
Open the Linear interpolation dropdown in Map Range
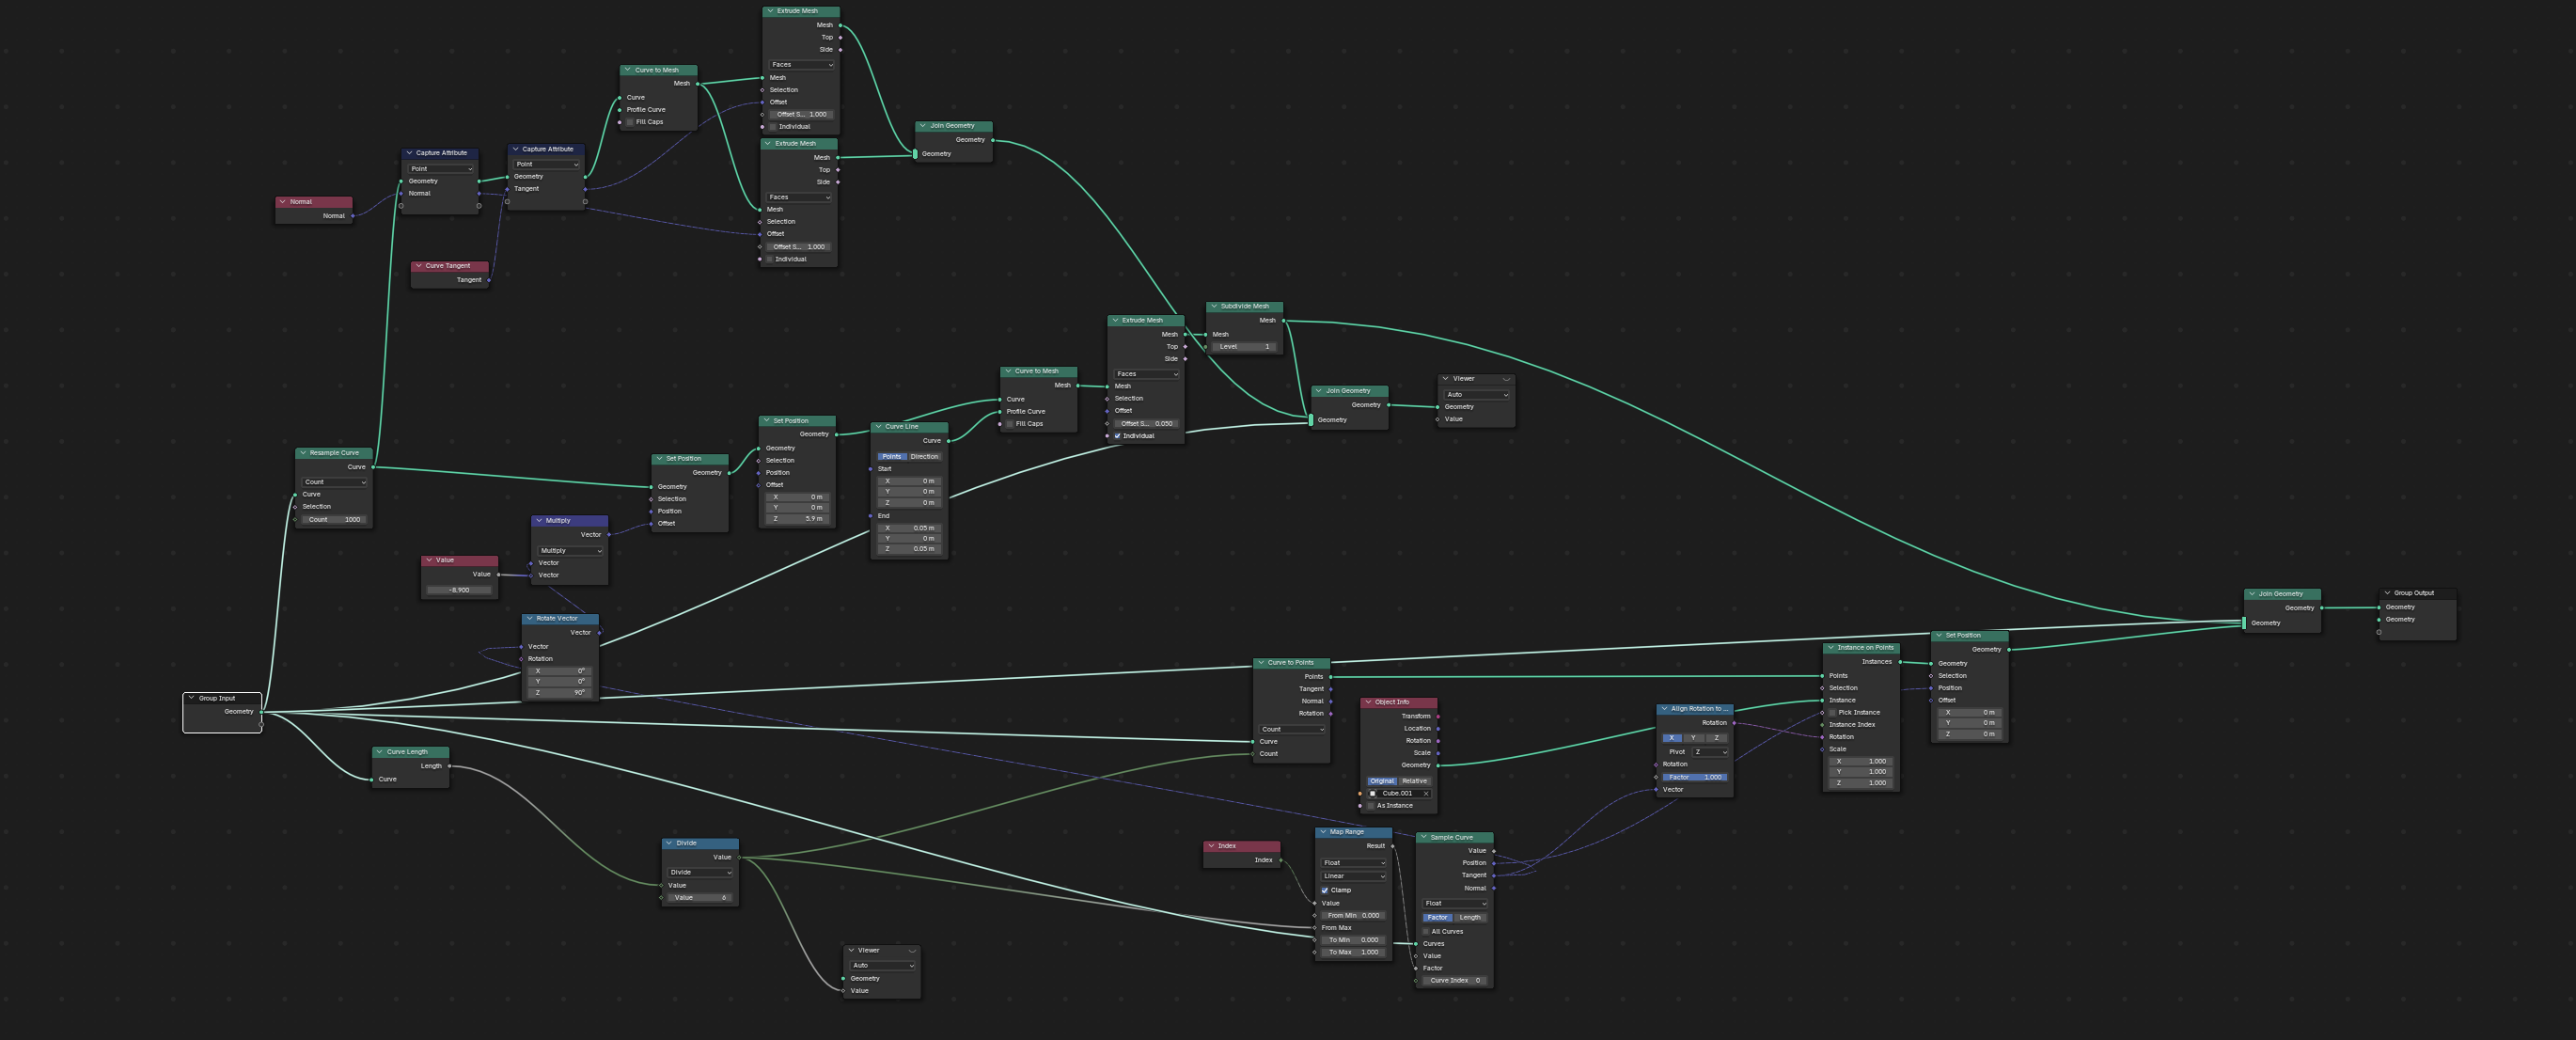coord(1354,876)
